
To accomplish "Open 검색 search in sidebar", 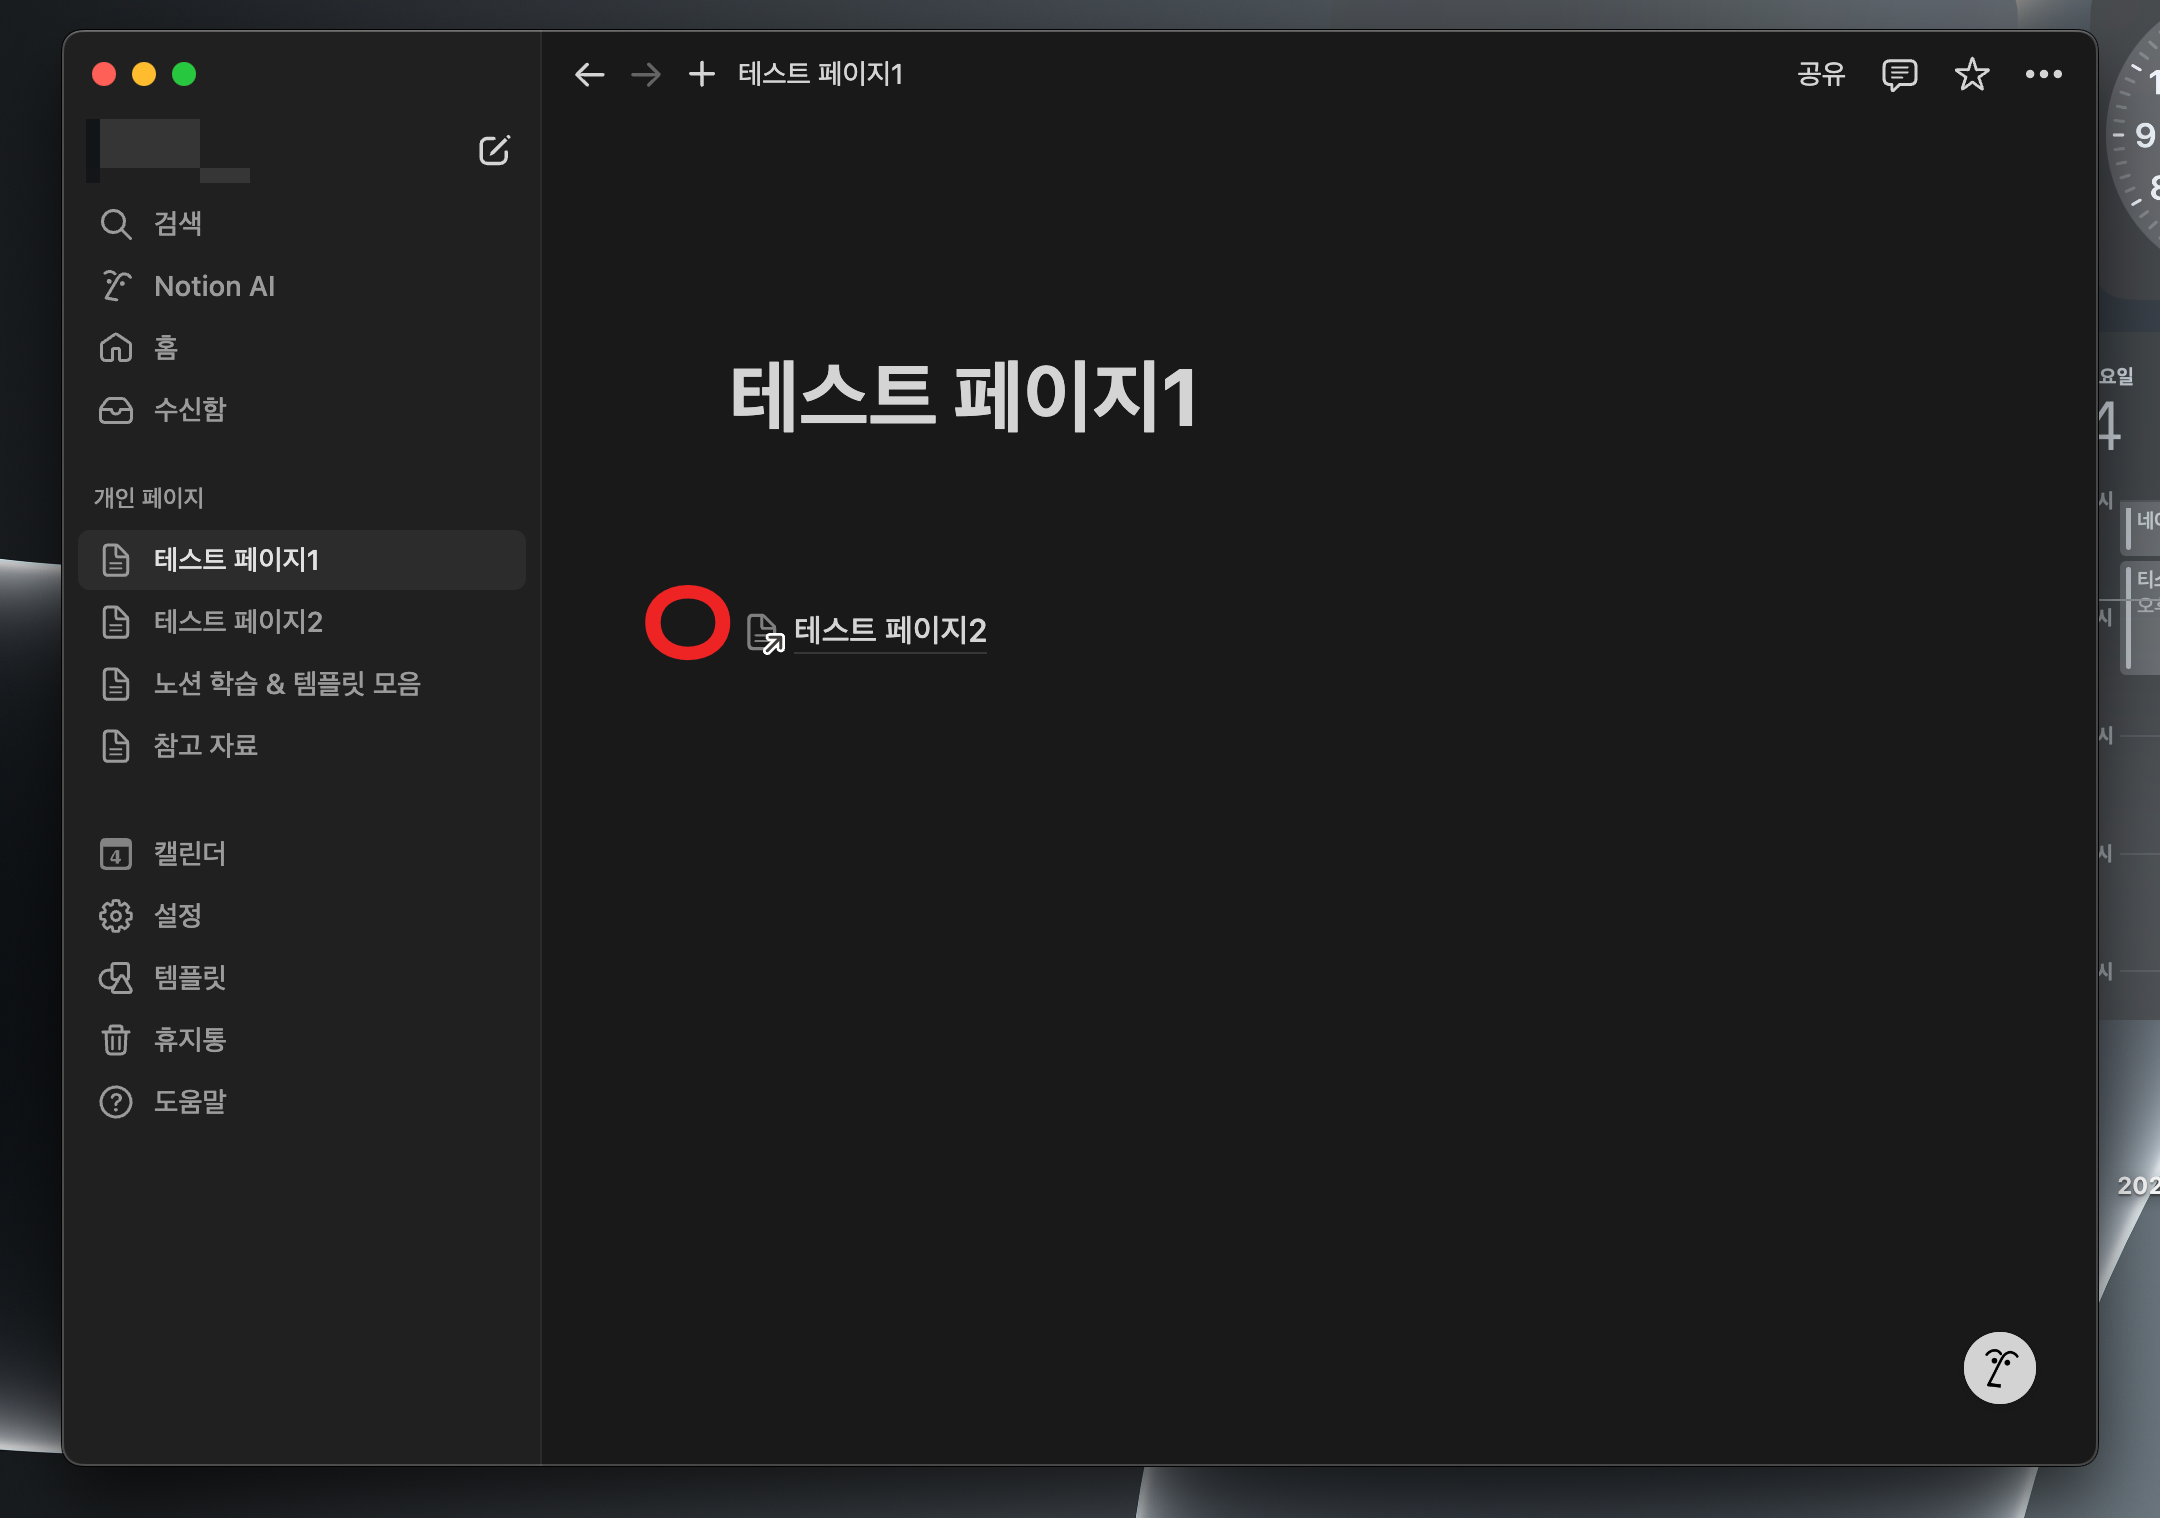I will pyautogui.click(x=178, y=223).
